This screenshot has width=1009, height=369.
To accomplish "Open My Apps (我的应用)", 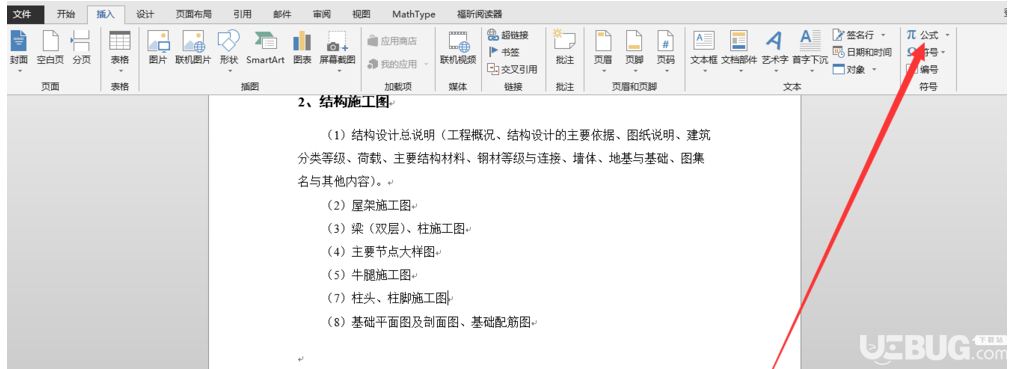I will [398, 64].
